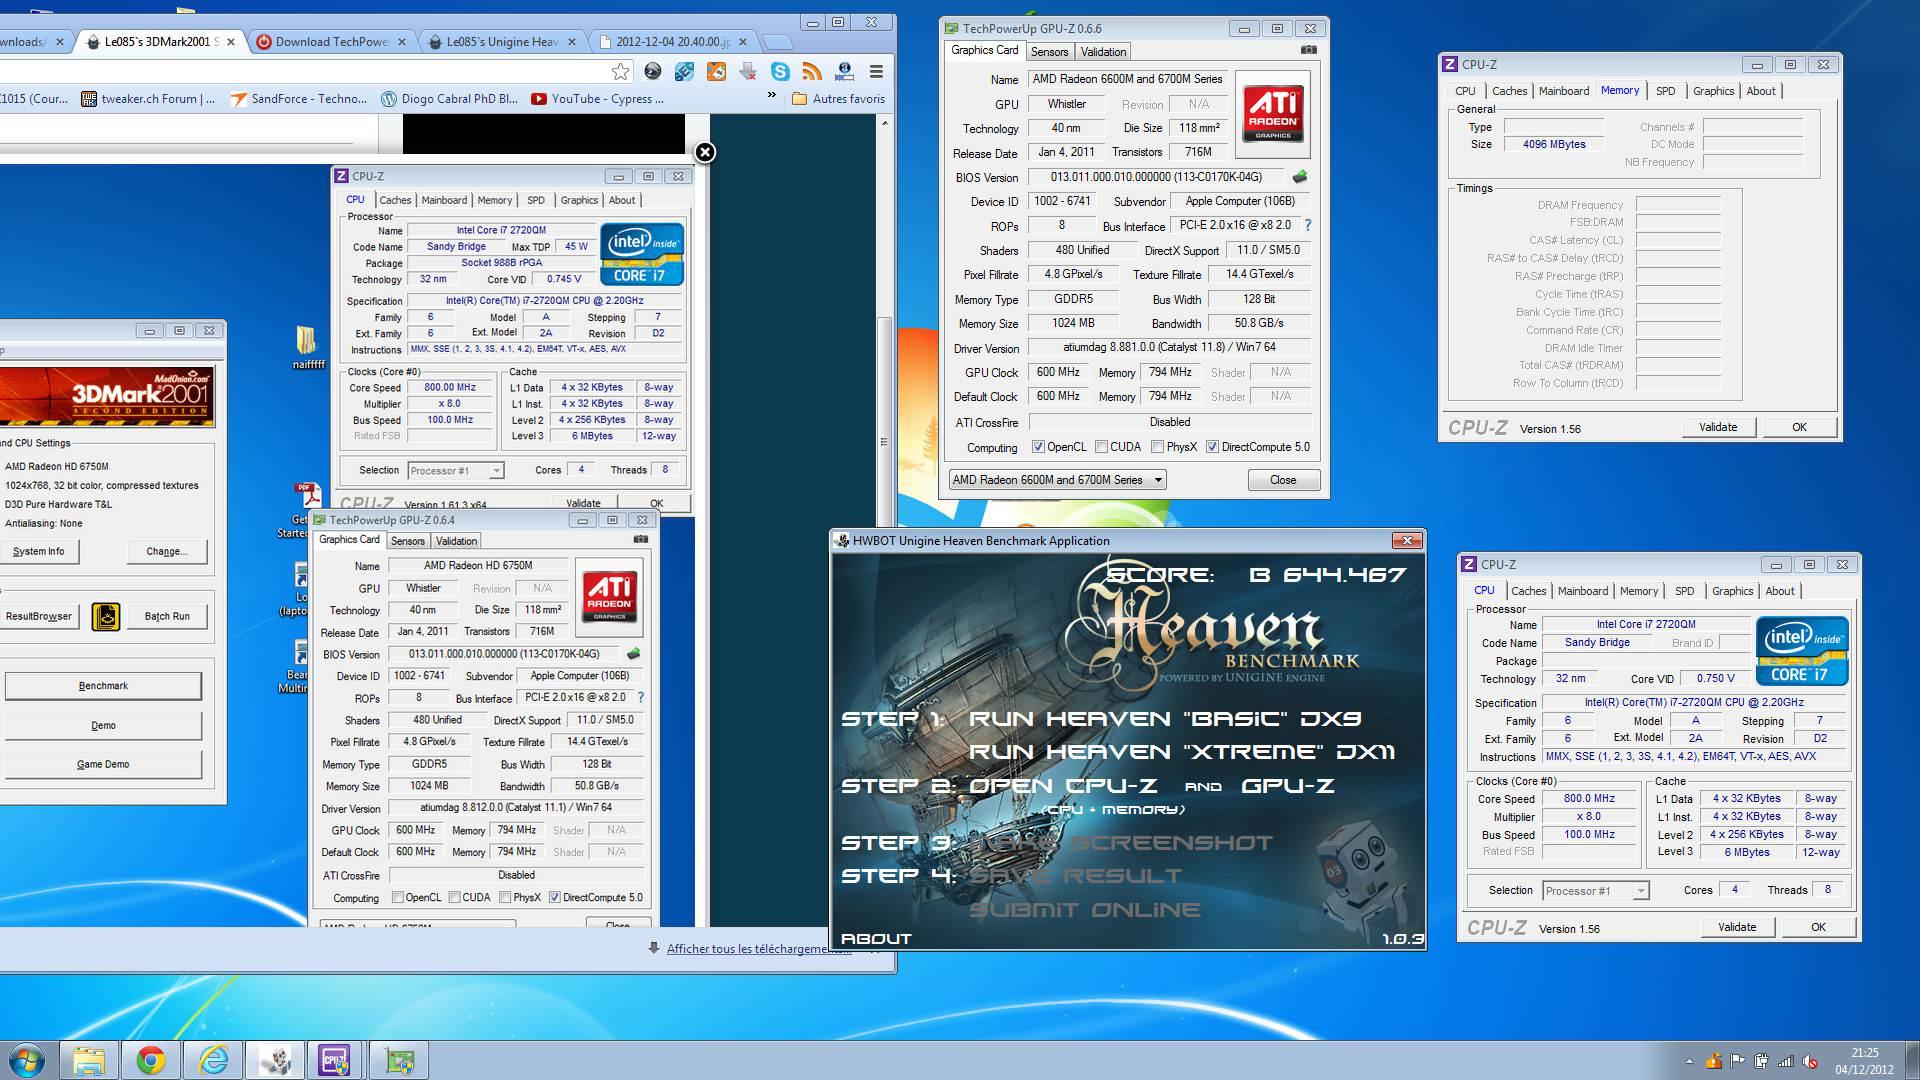The image size is (1920, 1080).
Task: Open the Windows Start menu
Action: [27, 1060]
